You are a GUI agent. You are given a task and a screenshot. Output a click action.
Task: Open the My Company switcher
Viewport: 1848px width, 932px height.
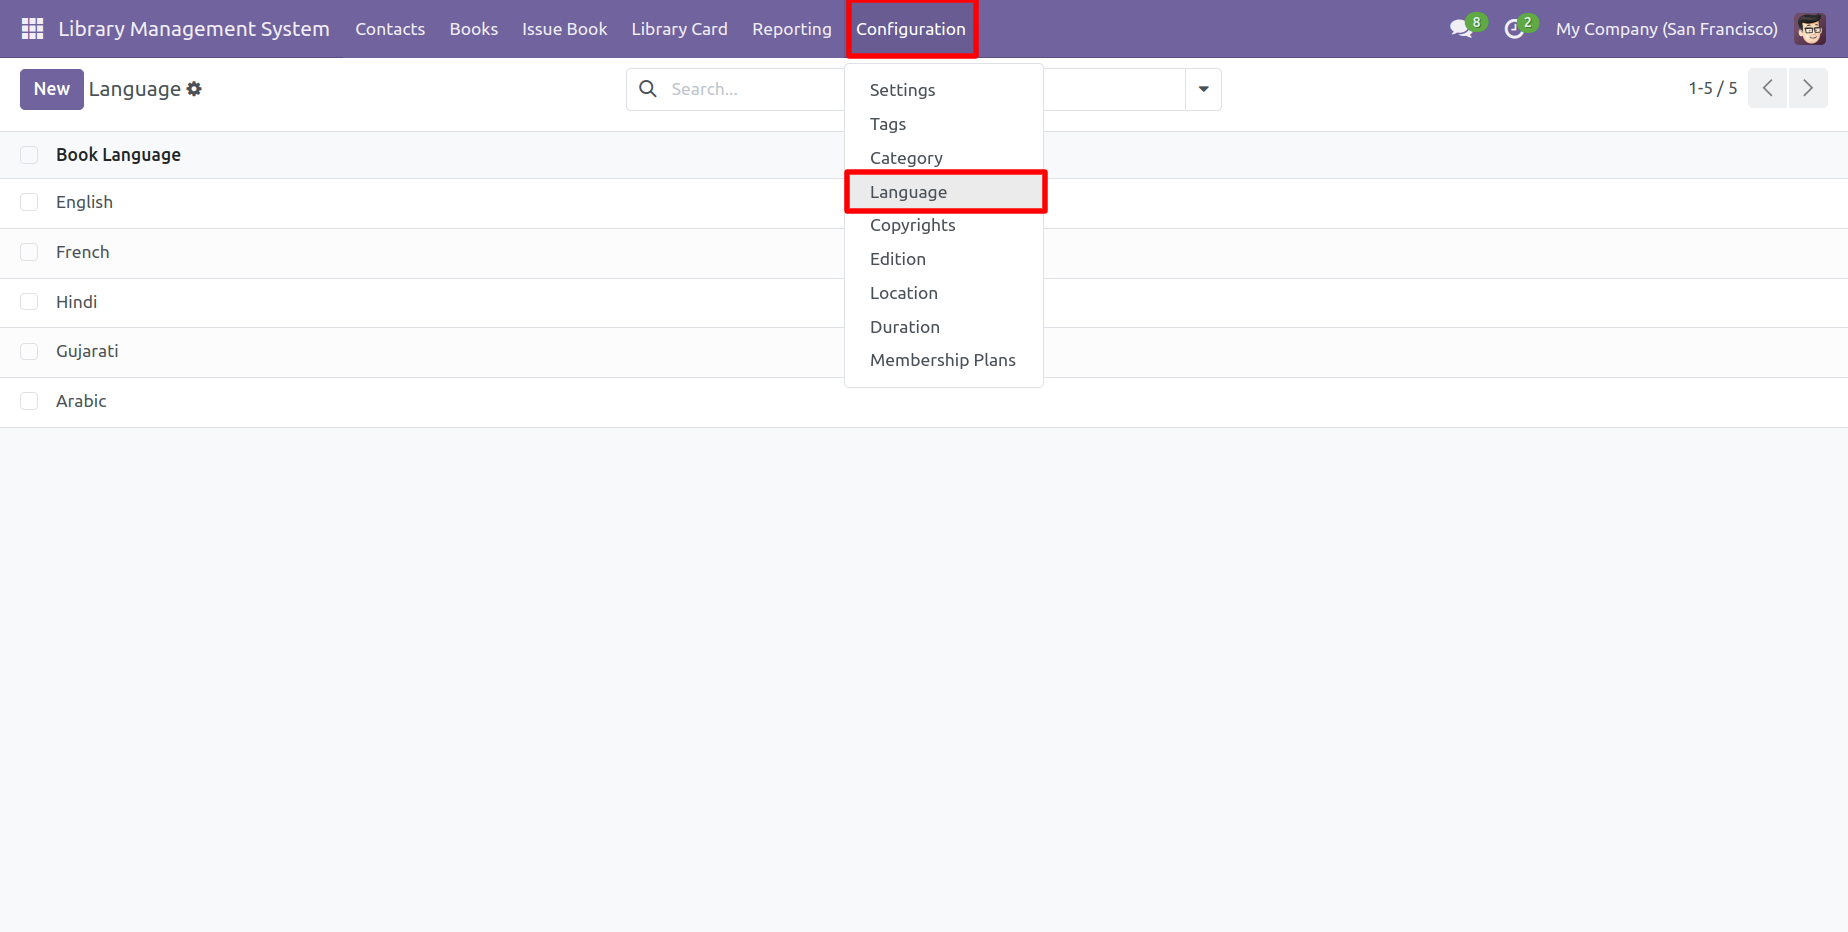(x=1666, y=29)
